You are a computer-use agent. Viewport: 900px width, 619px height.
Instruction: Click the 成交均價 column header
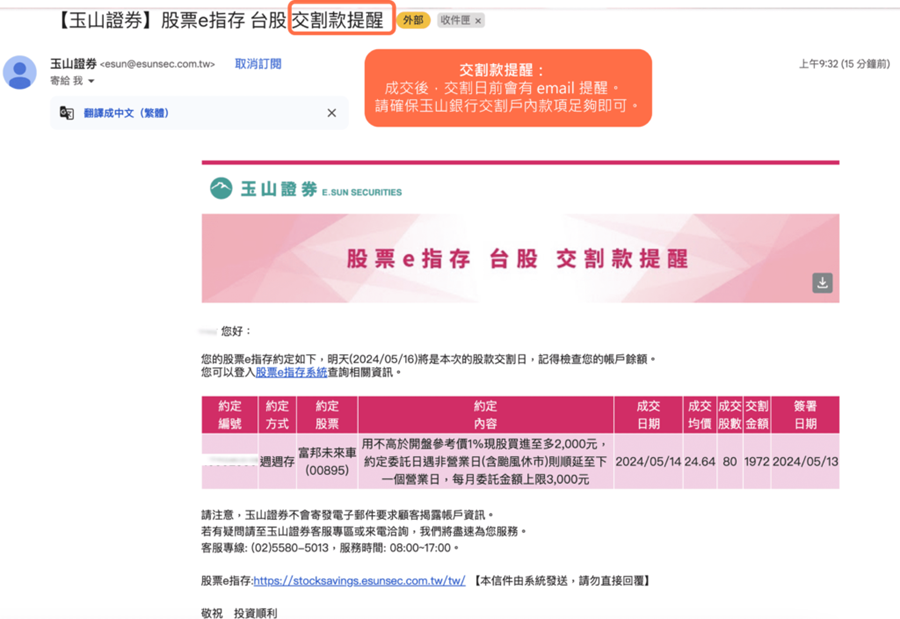coord(700,415)
